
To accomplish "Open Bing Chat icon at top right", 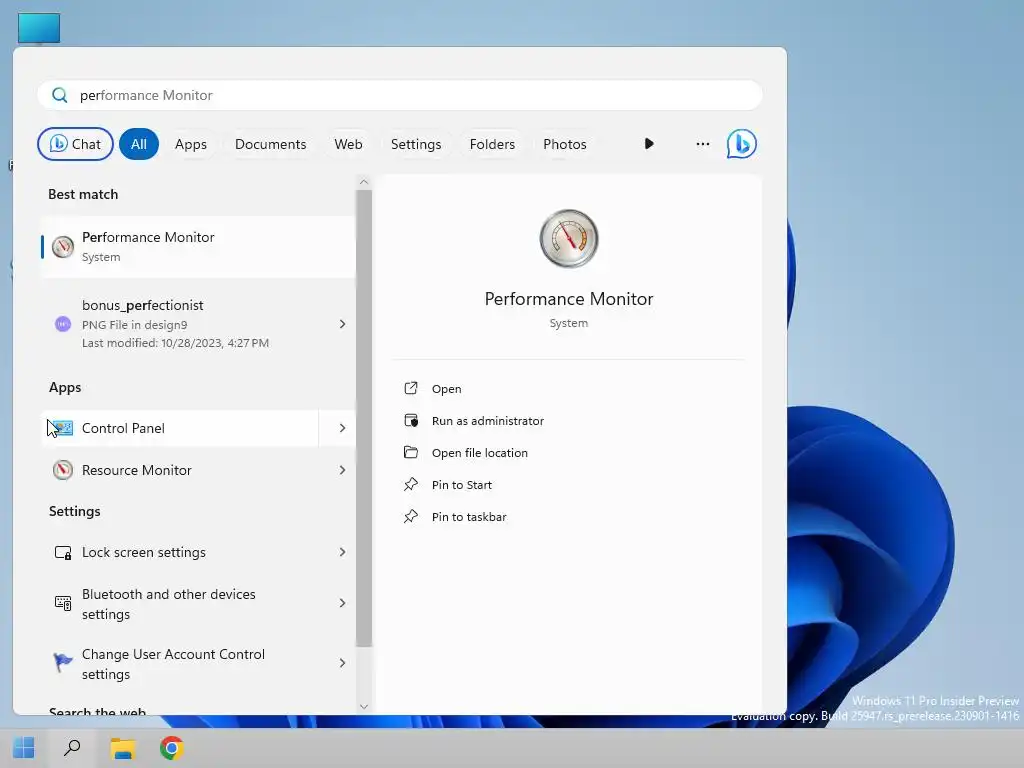I will point(741,144).
